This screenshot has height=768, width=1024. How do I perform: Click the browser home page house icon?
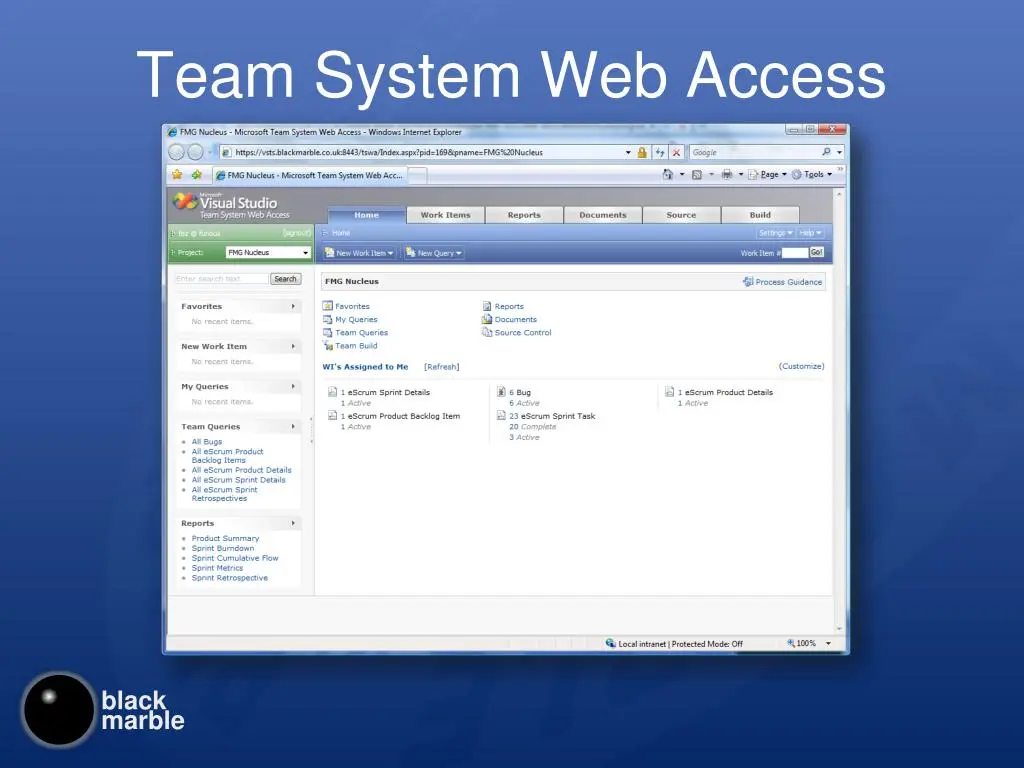pyautogui.click(x=667, y=174)
